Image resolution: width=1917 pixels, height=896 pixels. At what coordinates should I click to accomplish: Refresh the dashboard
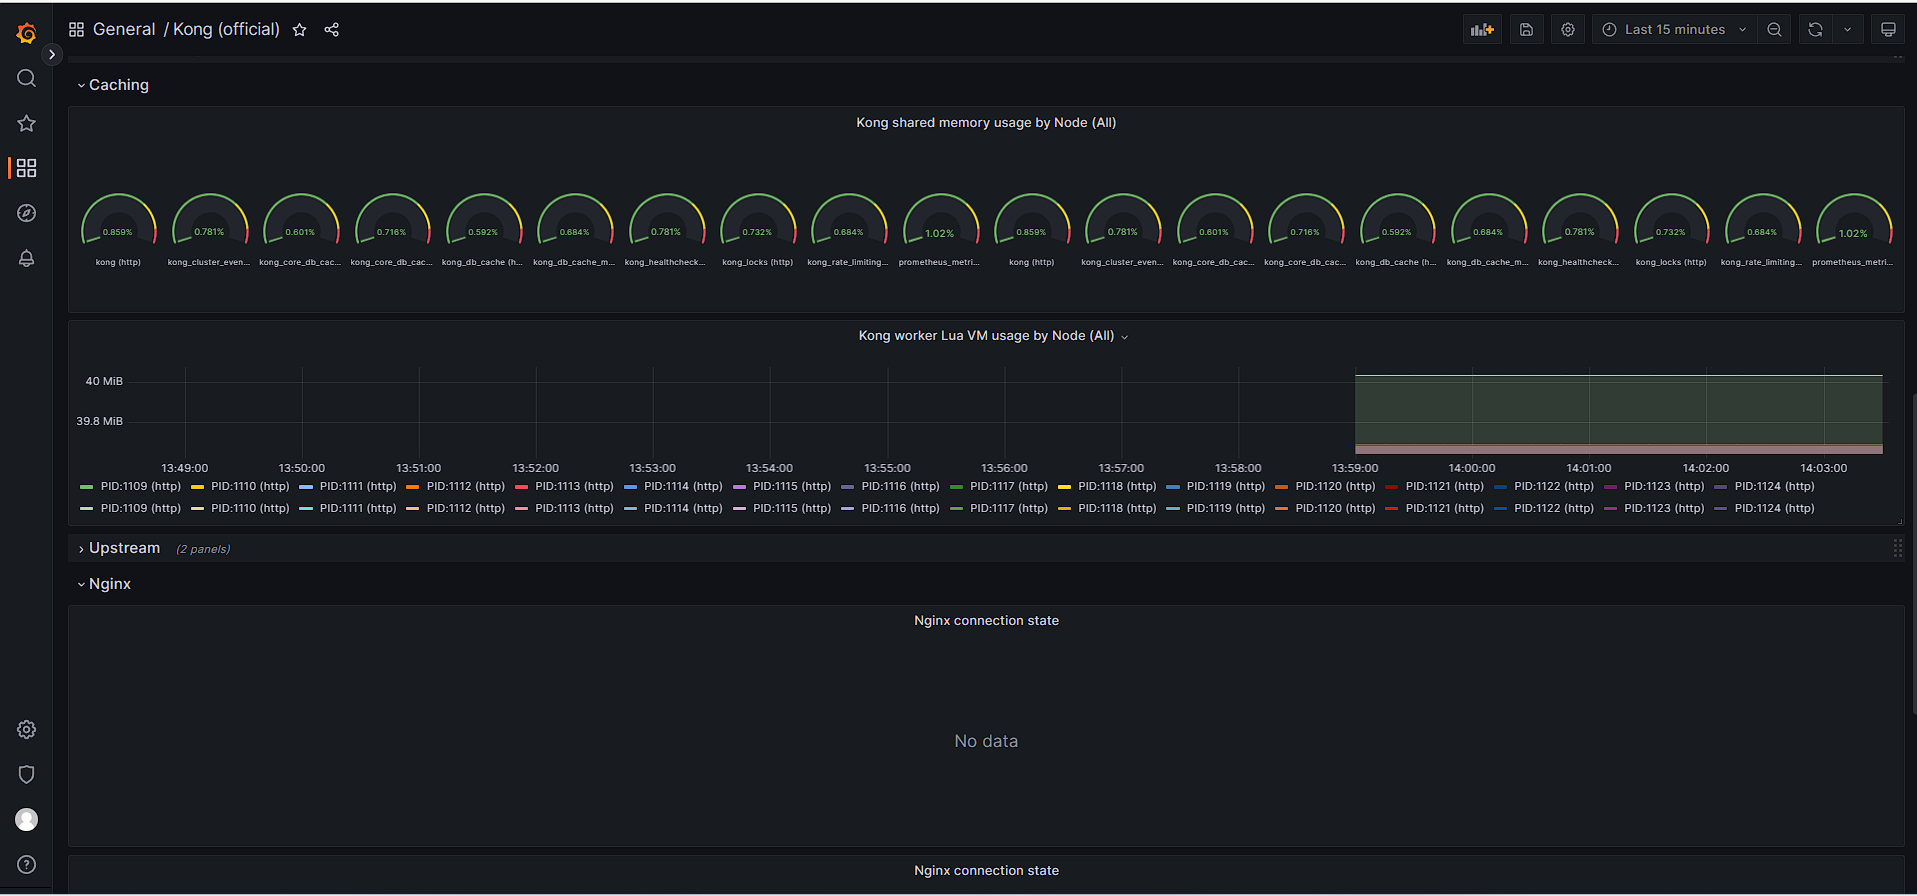tap(1815, 30)
